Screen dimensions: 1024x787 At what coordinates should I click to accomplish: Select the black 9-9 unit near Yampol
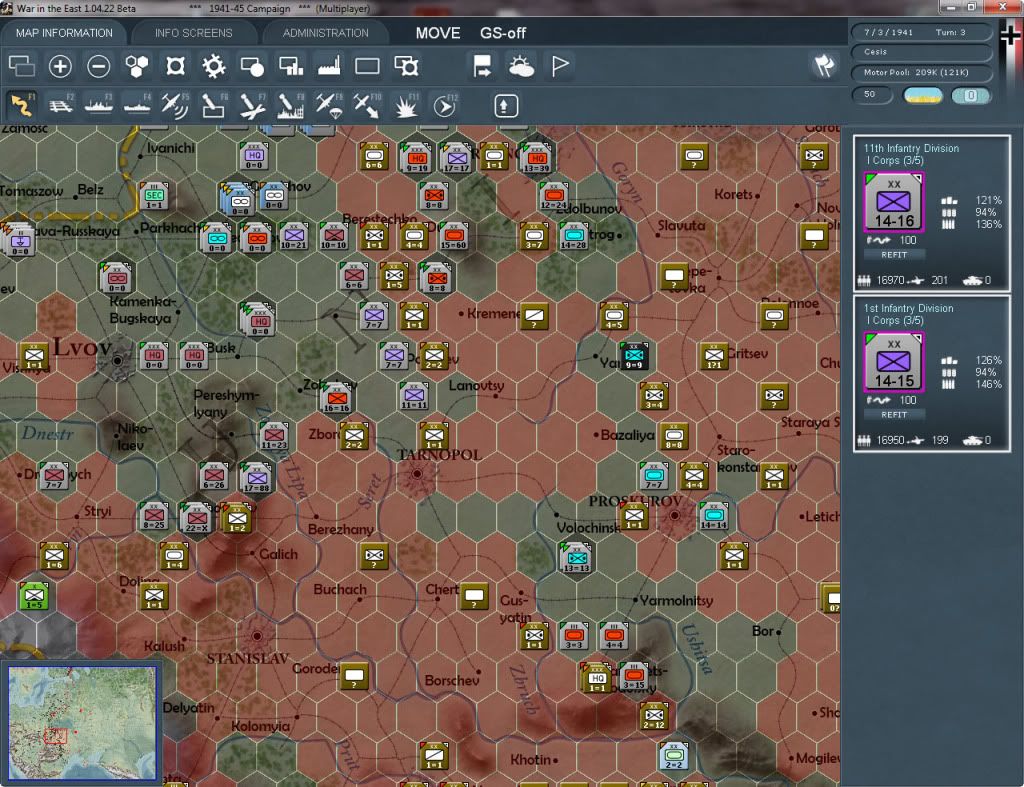[634, 356]
